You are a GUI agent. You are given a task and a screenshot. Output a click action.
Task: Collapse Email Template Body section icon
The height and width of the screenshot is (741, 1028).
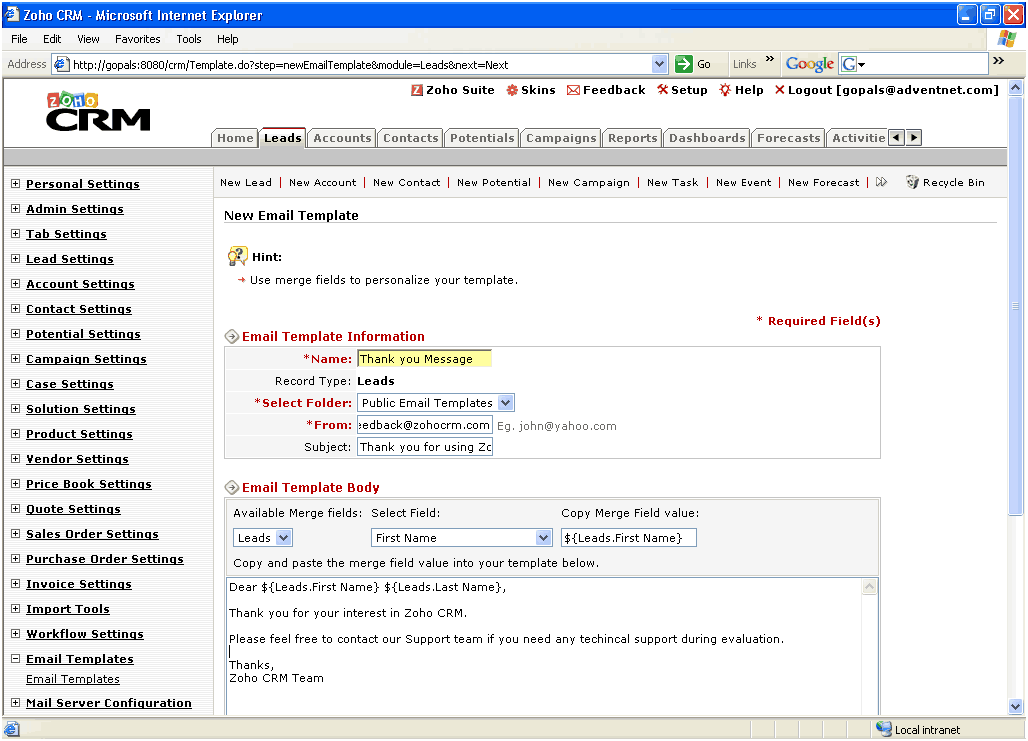point(231,488)
